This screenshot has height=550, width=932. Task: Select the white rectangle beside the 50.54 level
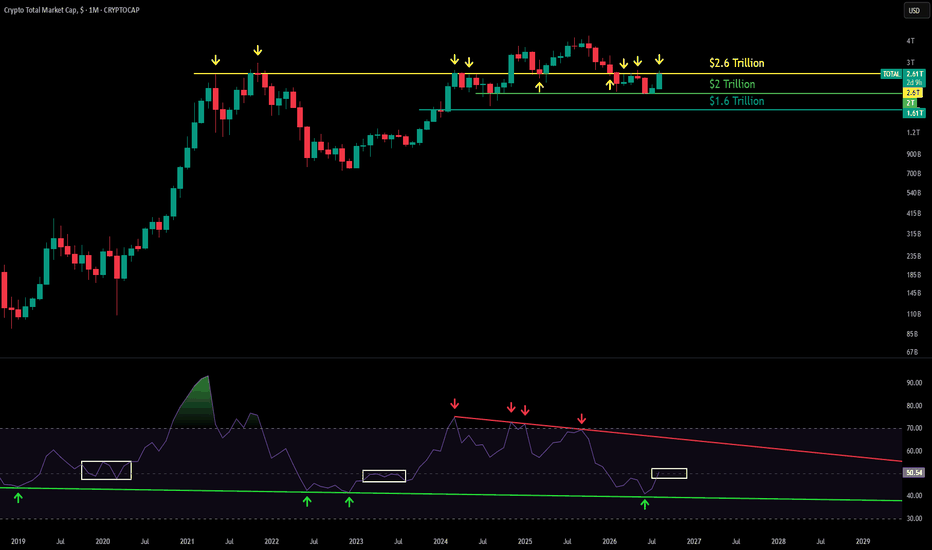click(x=669, y=473)
